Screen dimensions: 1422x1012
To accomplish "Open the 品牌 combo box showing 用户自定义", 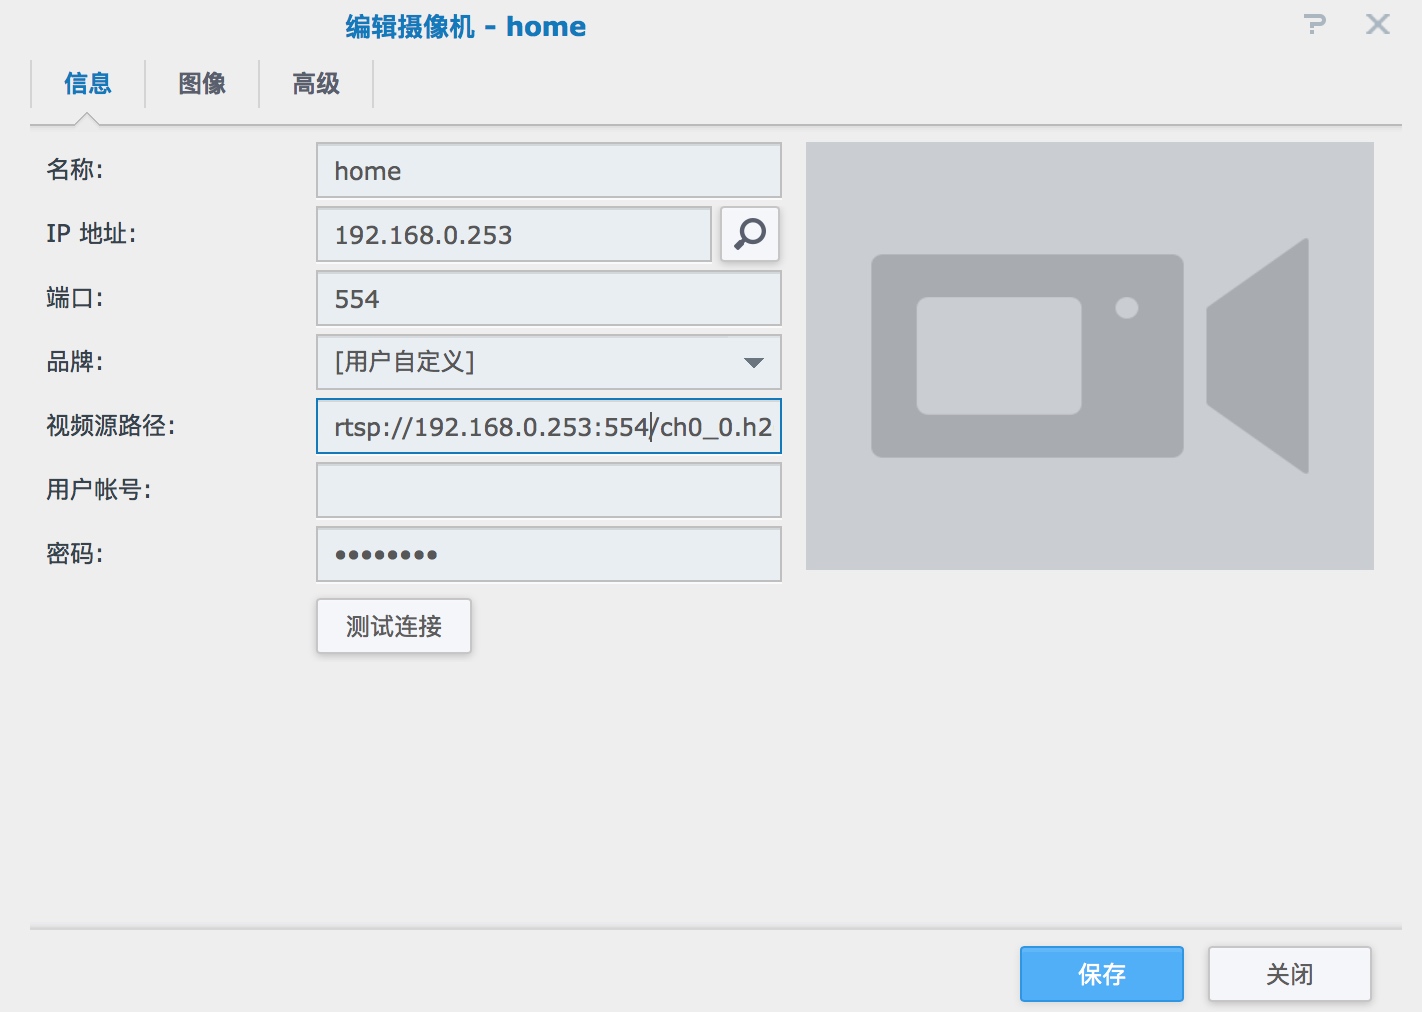I will pyautogui.click(x=549, y=362).
